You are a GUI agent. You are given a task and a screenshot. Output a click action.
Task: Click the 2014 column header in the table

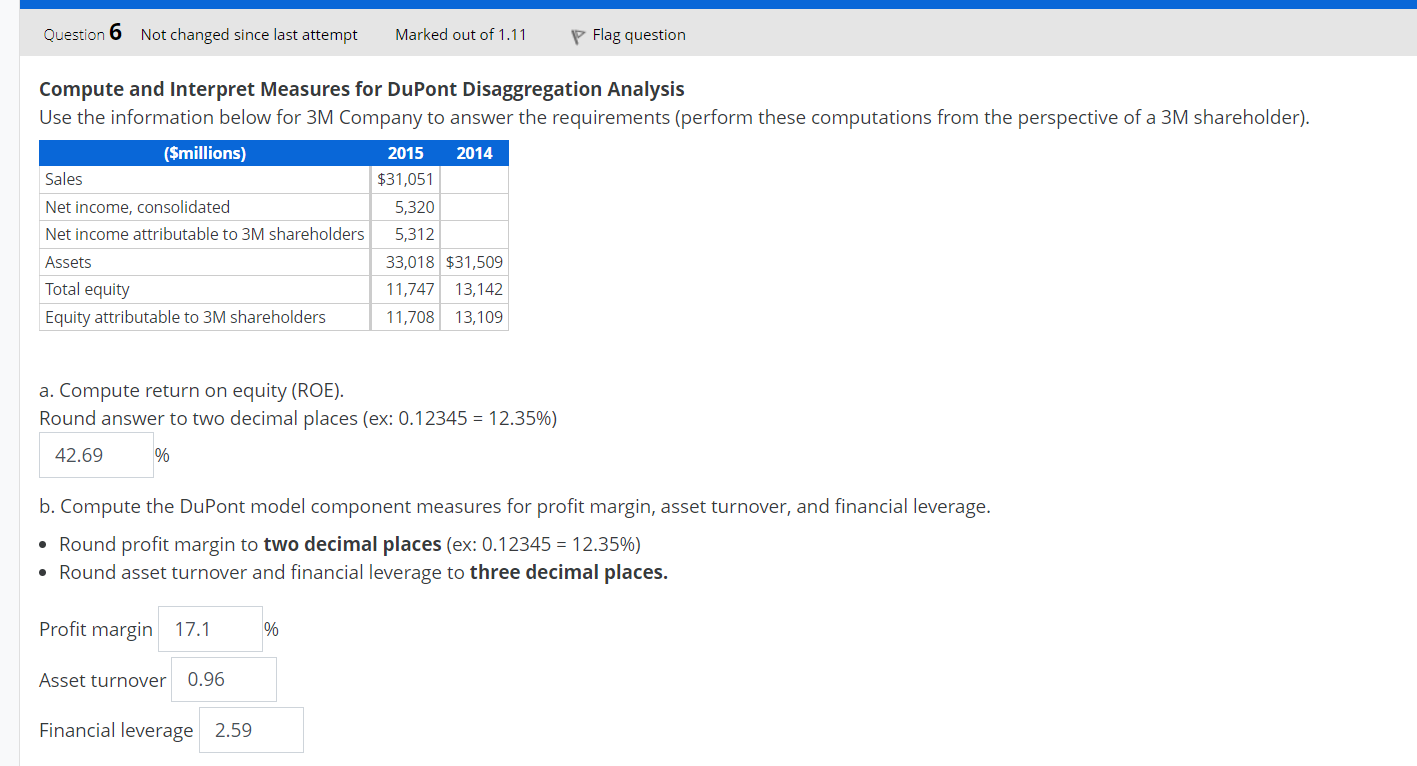(x=474, y=153)
